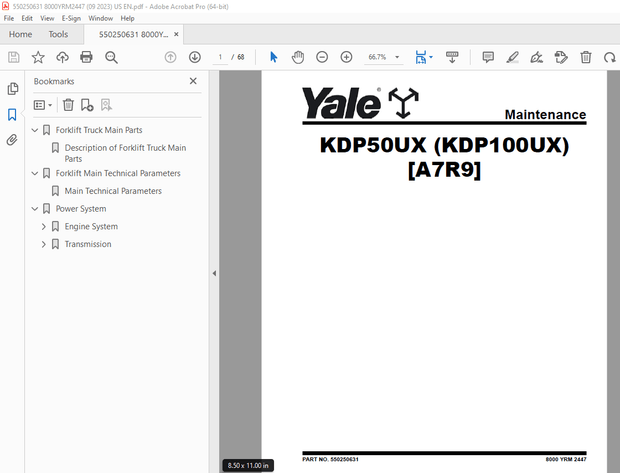This screenshot has width=620, height=473.
Task: Add document to starred favorites
Action: click(38, 57)
